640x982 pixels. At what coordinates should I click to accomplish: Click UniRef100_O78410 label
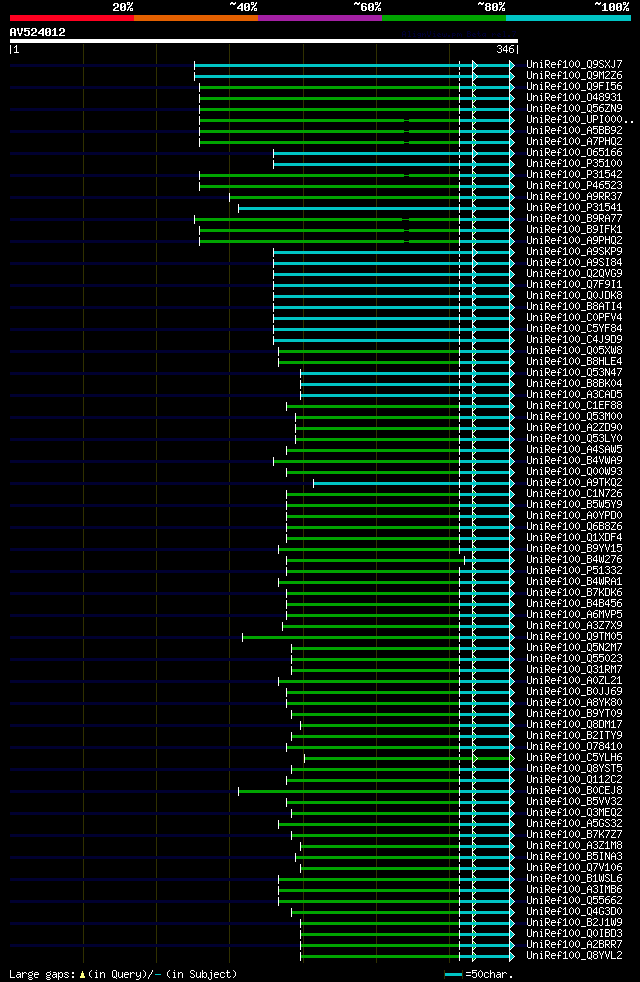click(x=574, y=747)
